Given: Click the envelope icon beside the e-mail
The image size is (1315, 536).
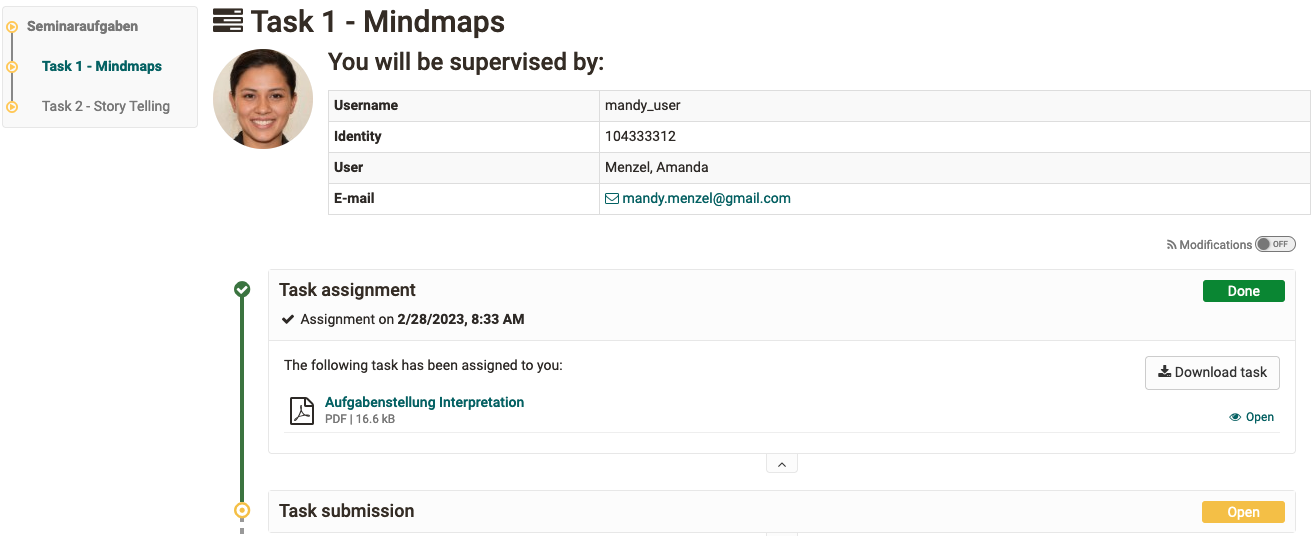Looking at the screenshot, I should coord(612,199).
